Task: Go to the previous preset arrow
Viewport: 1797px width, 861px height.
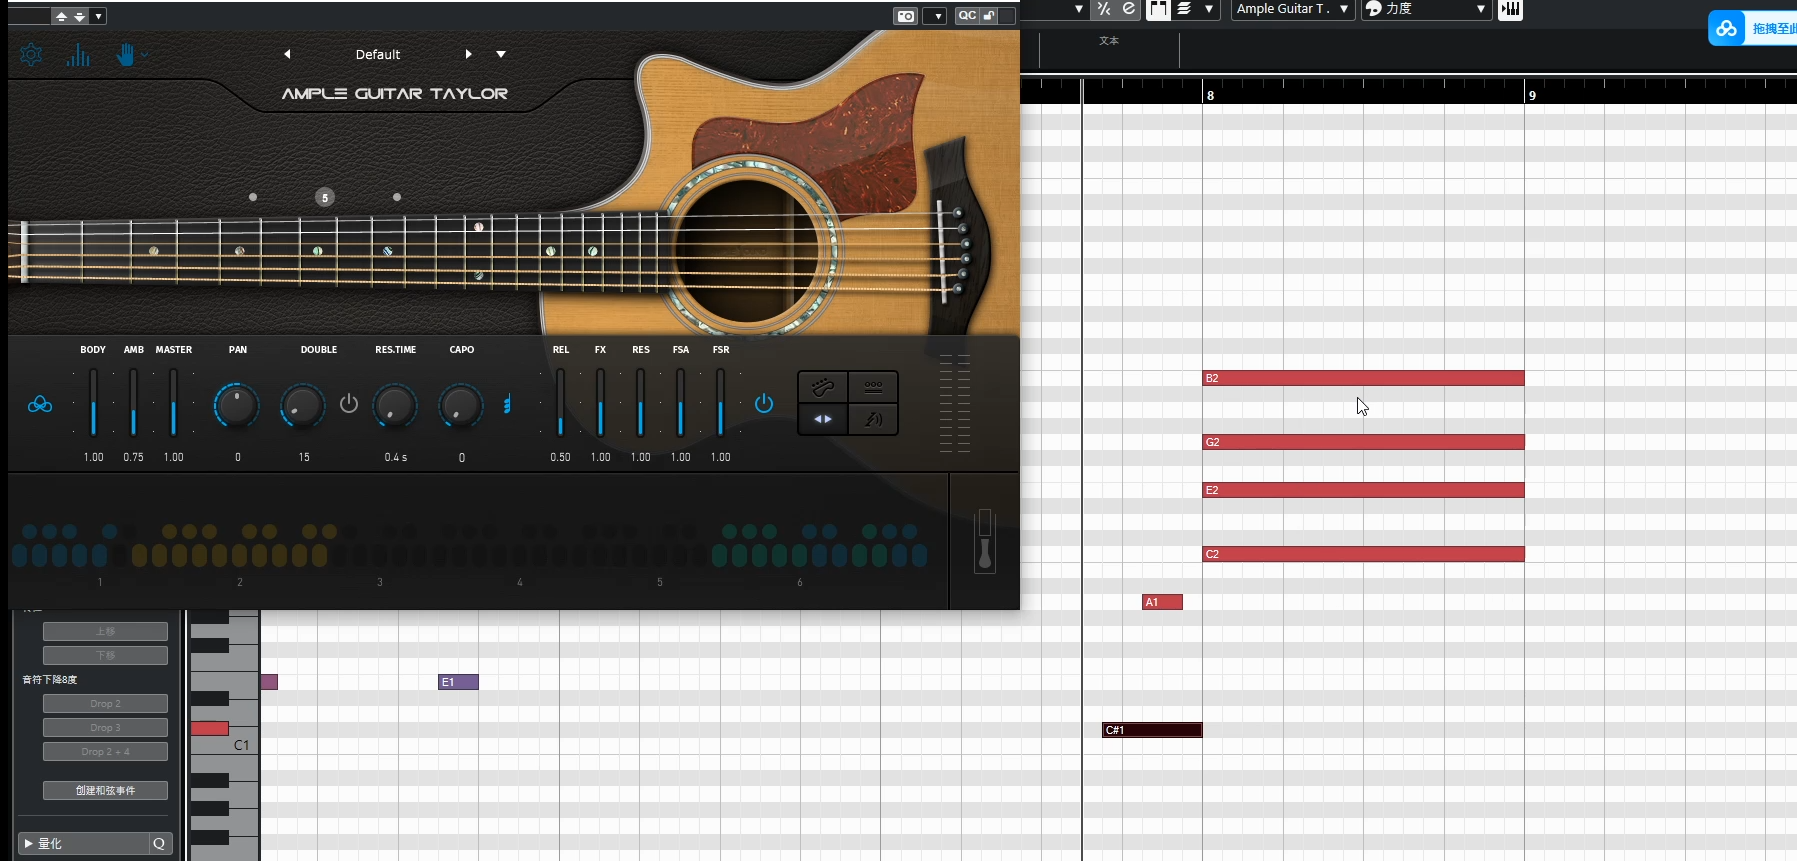Action: (x=287, y=54)
